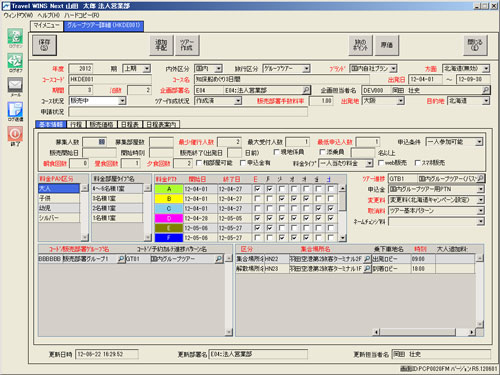The height and width of the screenshot is (375, 500).
Task: Open the ヘルプ(H) menu
Action: pos(49,15)
